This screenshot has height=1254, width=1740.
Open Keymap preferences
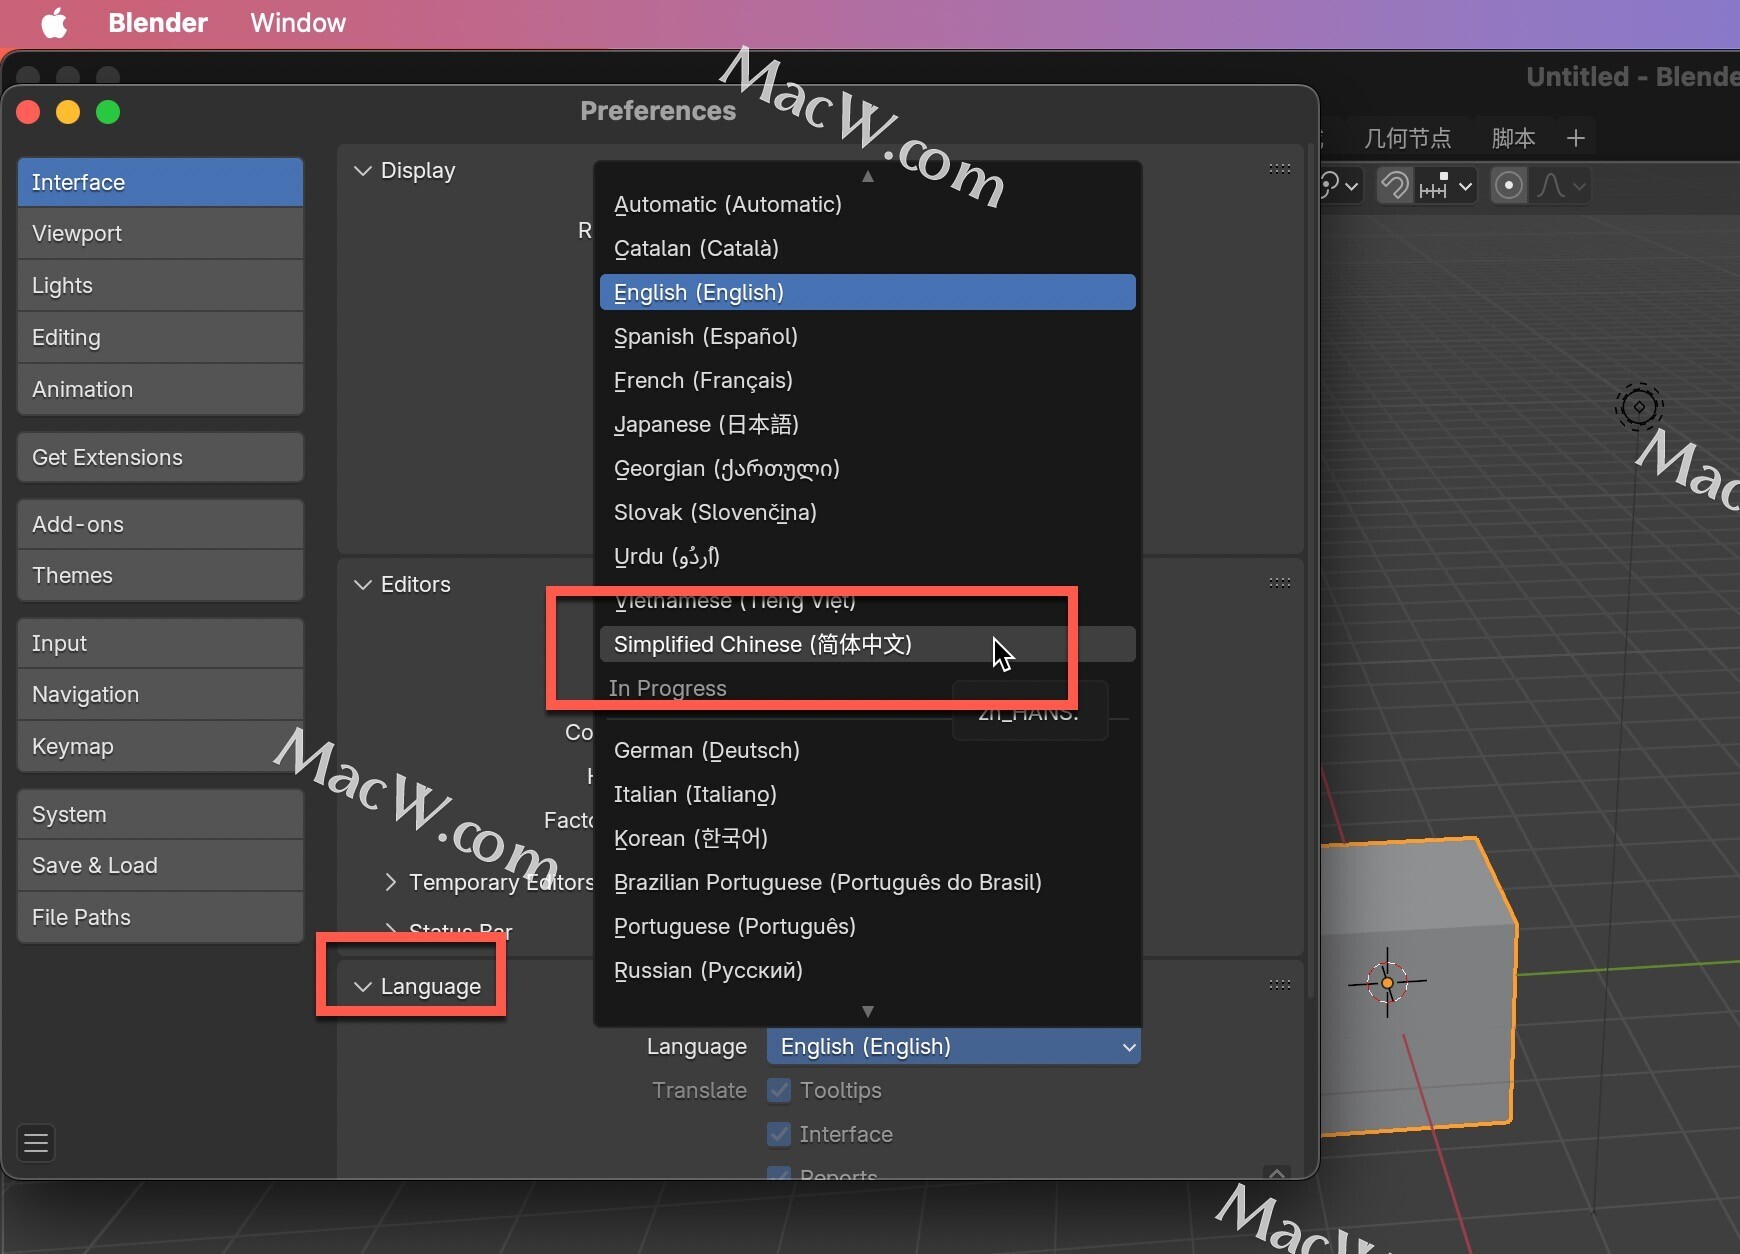[x=160, y=746]
